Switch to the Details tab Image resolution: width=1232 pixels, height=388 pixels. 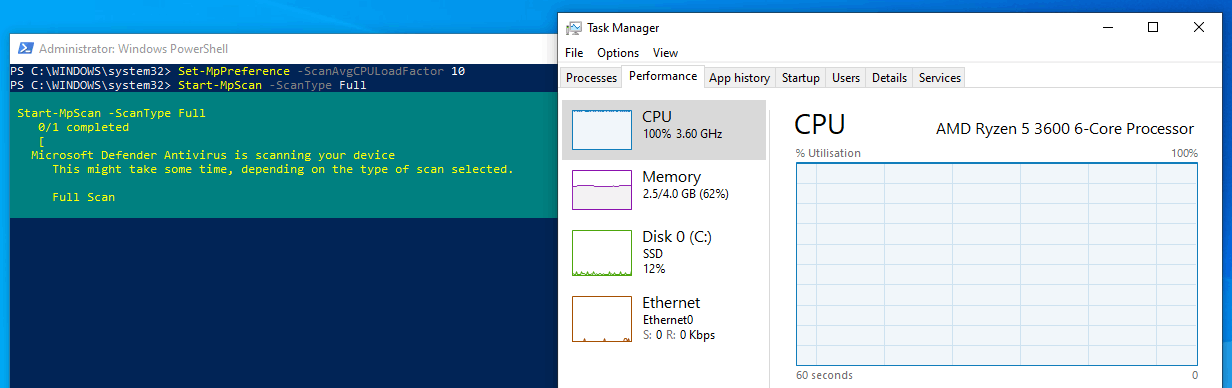pyautogui.click(x=889, y=78)
